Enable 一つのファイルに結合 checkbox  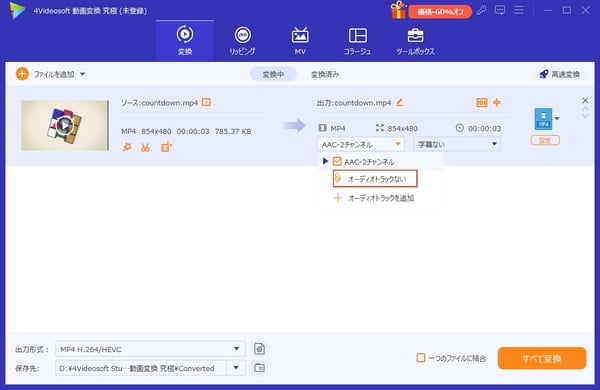pyautogui.click(x=421, y=358)
